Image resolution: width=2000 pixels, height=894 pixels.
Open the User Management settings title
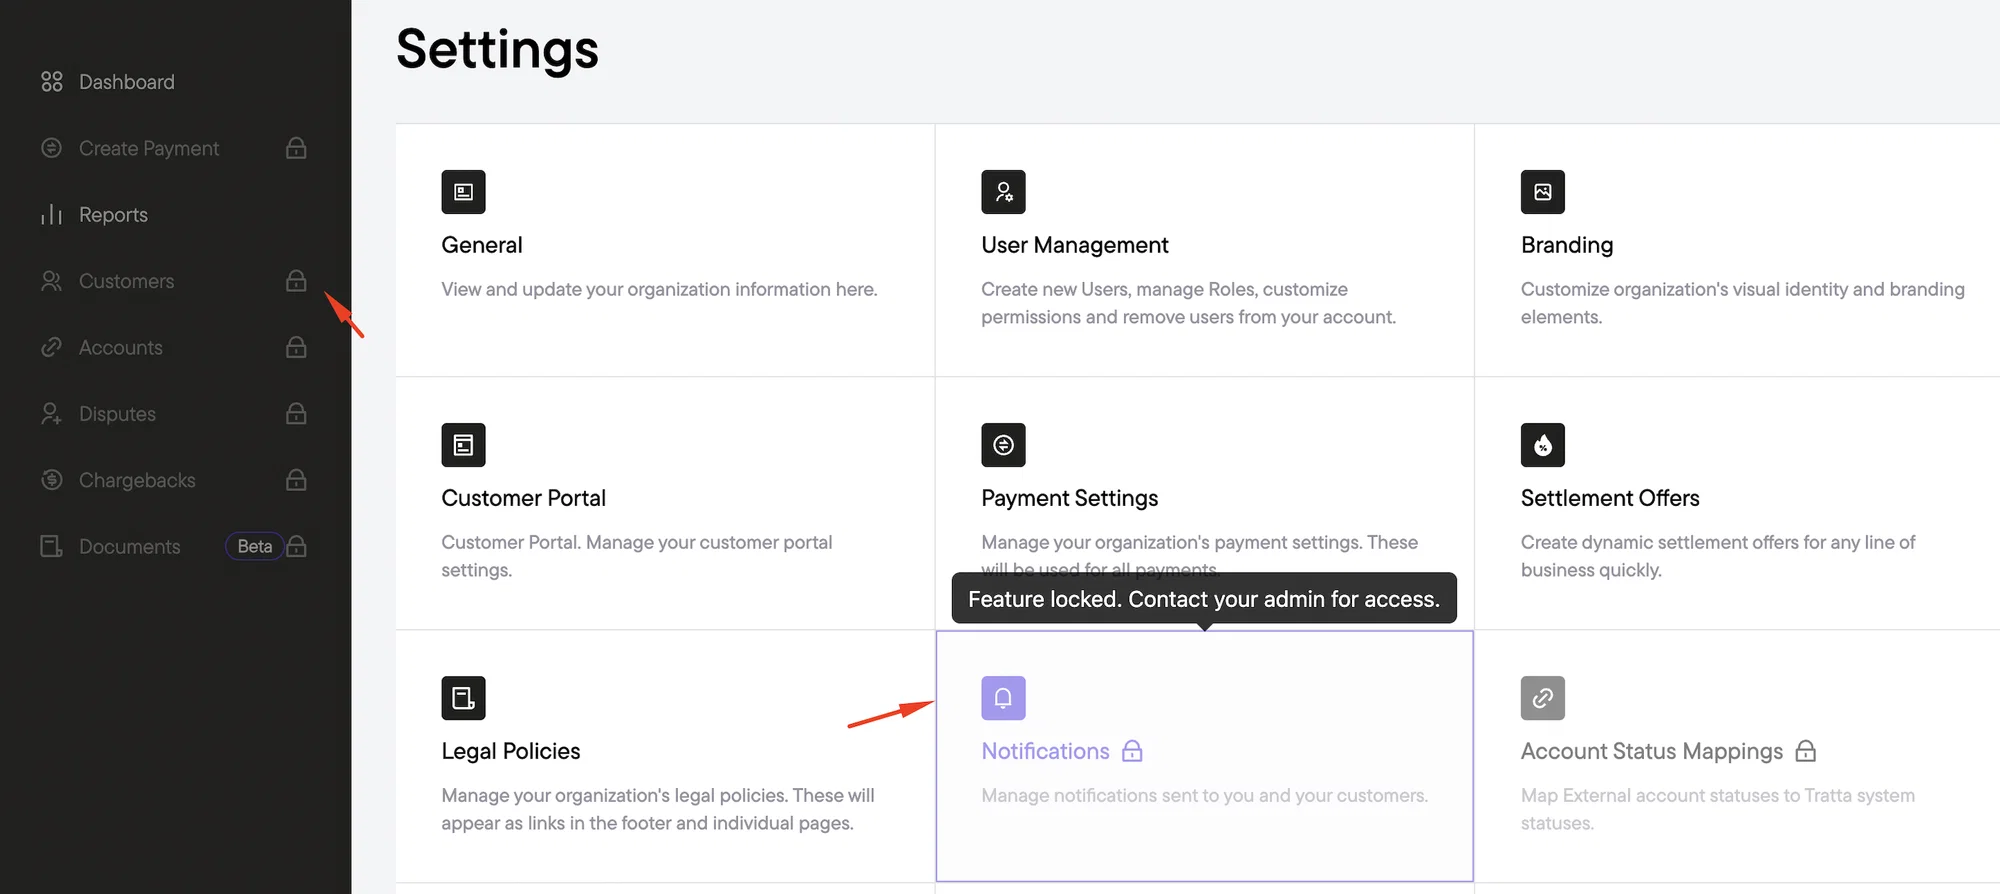[1075, 245]
